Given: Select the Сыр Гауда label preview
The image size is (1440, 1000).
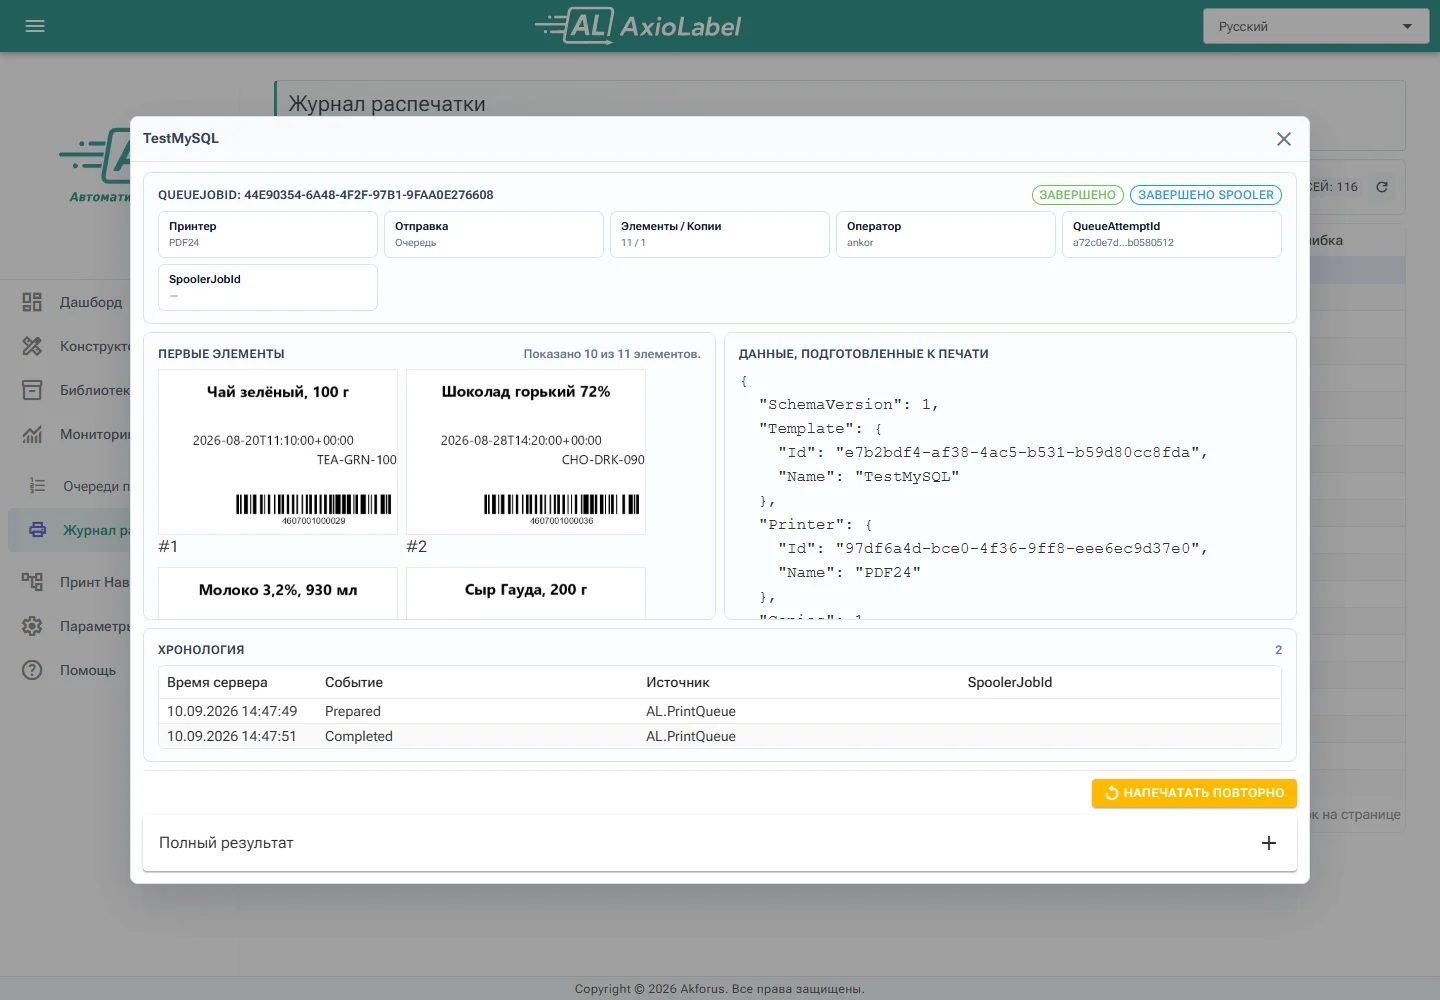Looking at the screenshot, I should pyautogui.click(x=526, y=593).
